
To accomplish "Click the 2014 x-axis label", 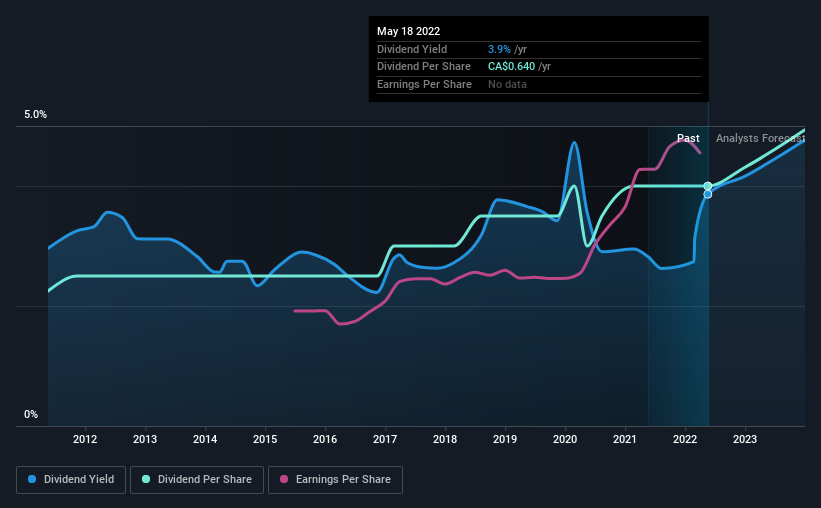I will point(205,439).
